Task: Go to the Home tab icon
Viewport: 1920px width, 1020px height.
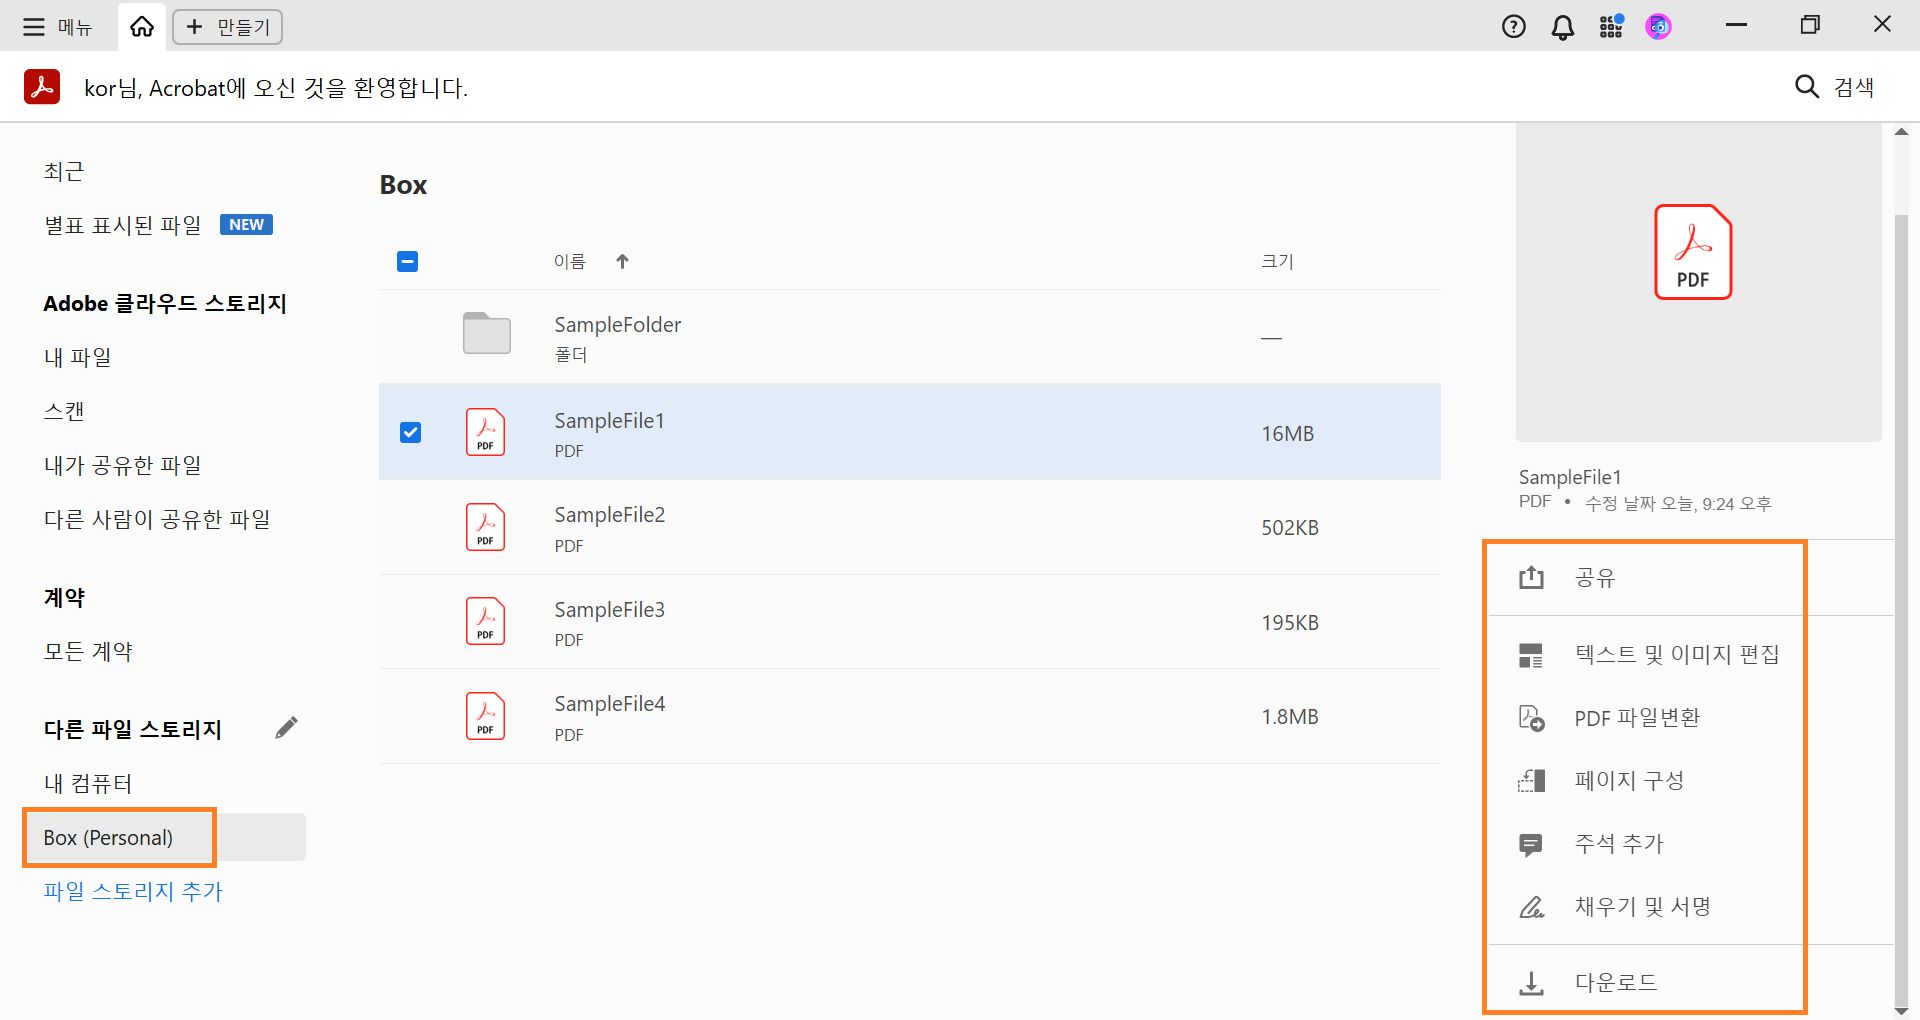Action: tap(142, 27)
